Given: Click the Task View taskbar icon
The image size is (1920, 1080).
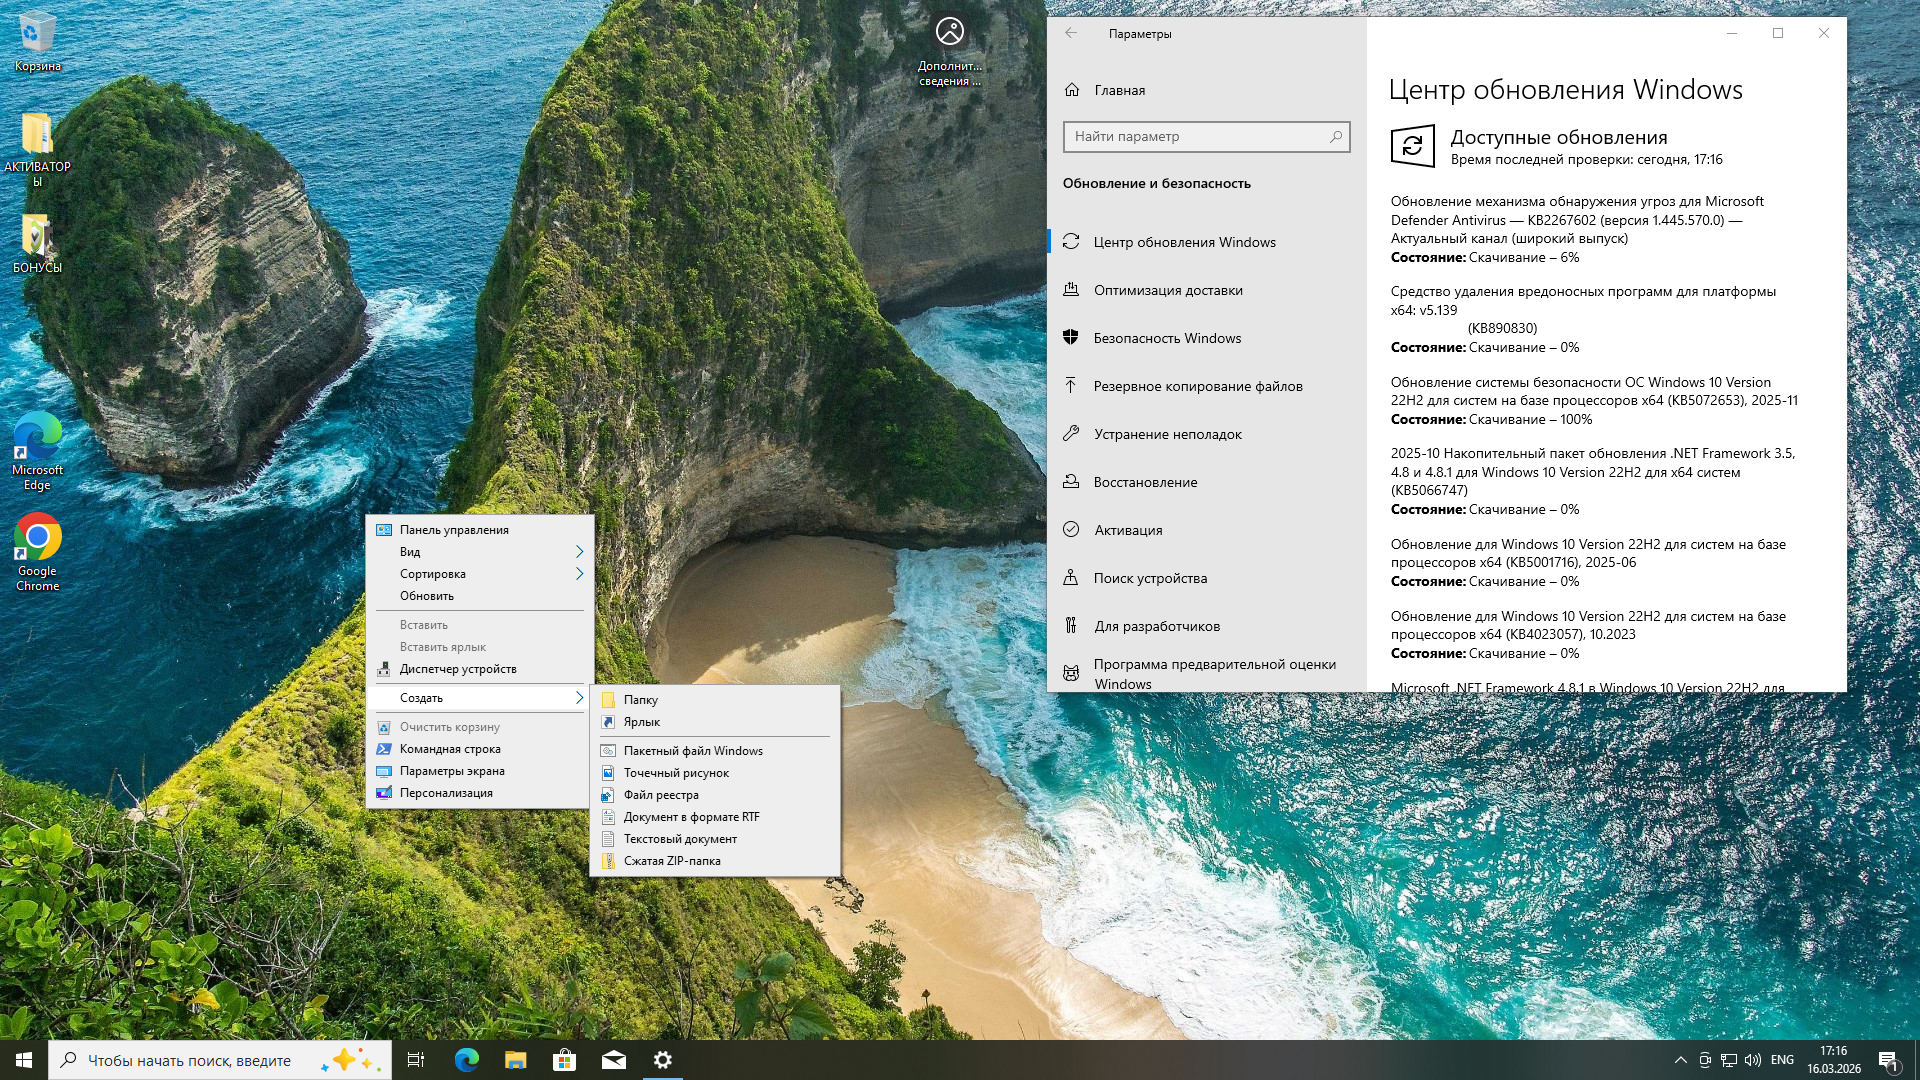Looking at the screenshot, I should click(416, 1060).
